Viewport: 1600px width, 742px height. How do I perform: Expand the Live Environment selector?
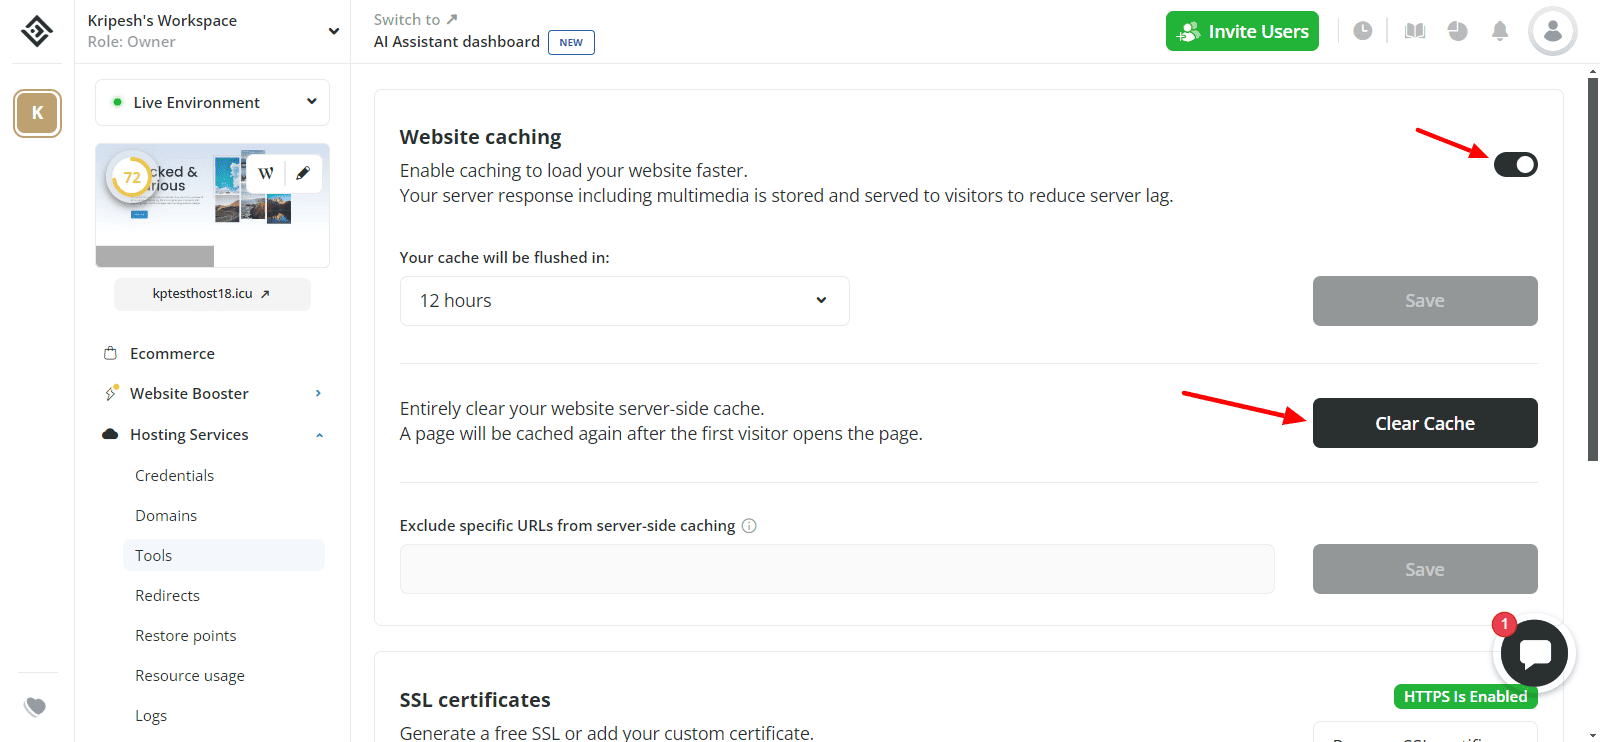212,102
